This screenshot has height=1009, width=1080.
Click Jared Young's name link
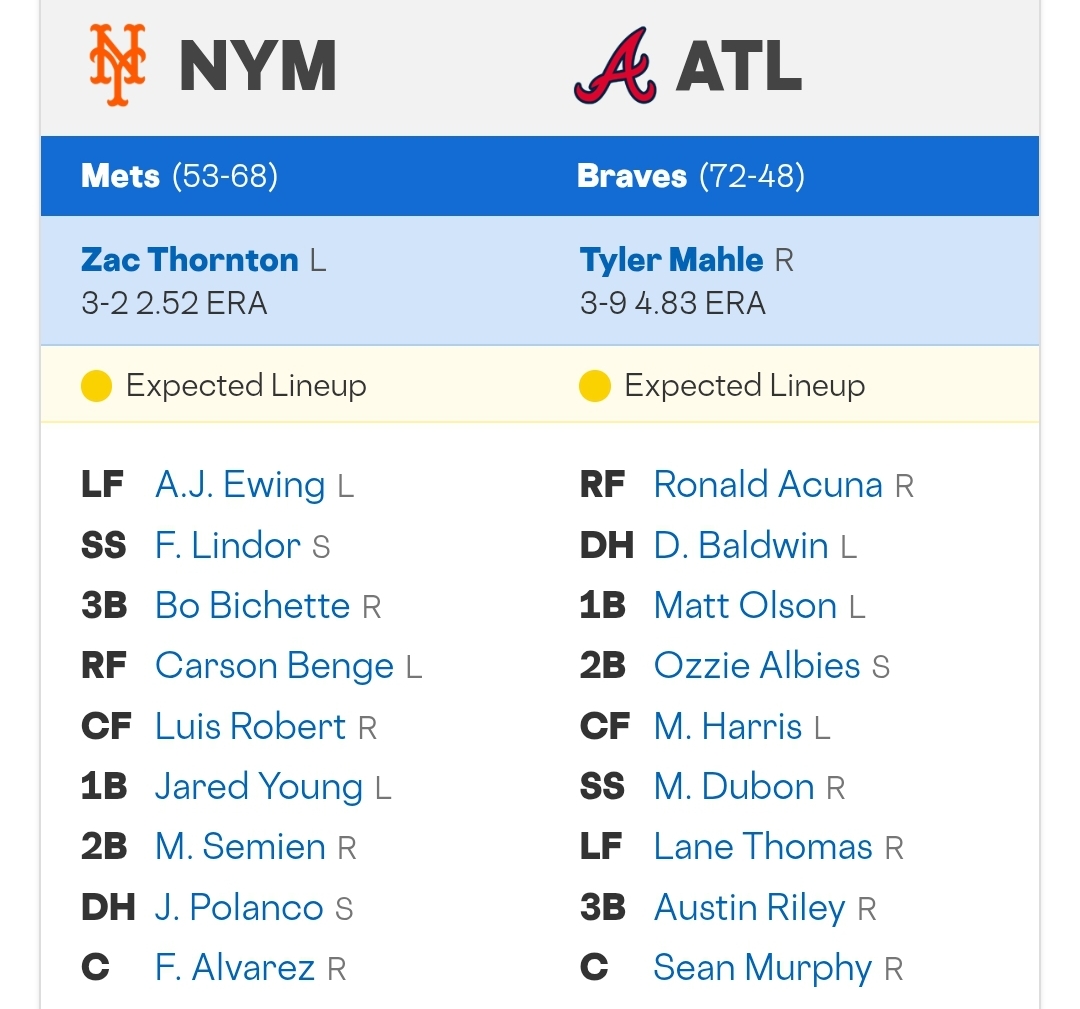coord(259,787)
